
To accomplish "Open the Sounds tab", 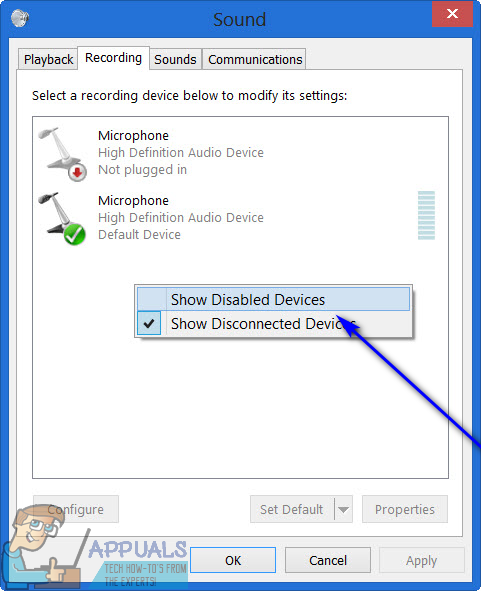I will click(x=175, y=60).
